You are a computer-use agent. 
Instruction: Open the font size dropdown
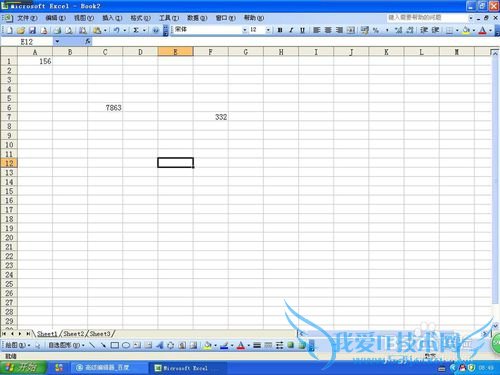tap(268, 30)
